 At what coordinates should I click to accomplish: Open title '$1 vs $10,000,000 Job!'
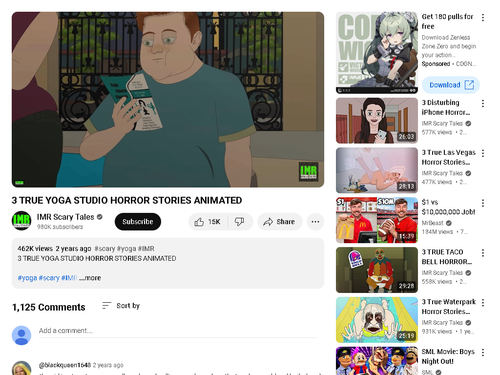pos(448,207)
